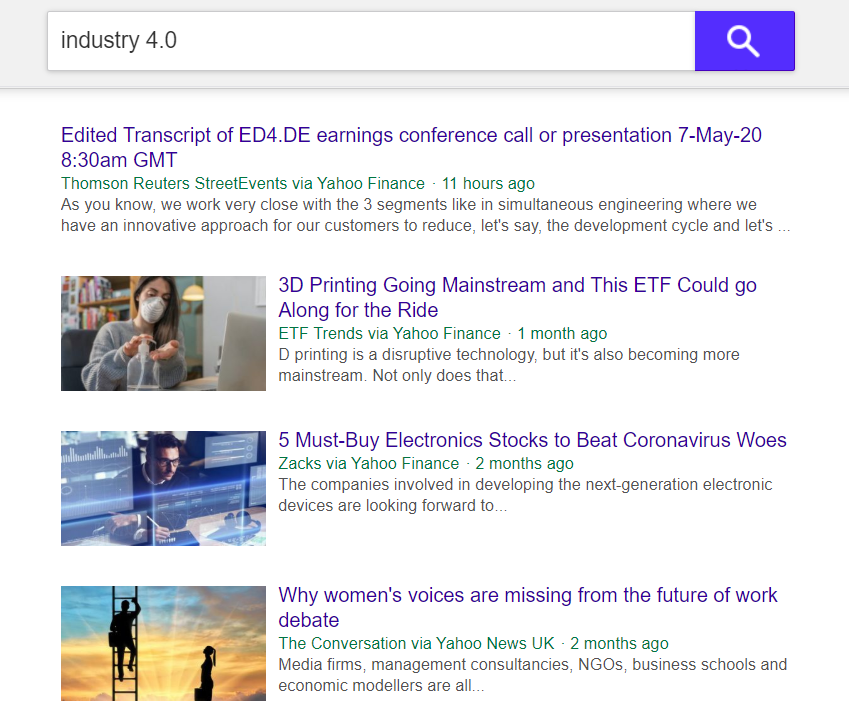Click 'Thomson Reuters StreetEvents via Yahoo Finance' source
849x721 pixels.
pos(243,183)
